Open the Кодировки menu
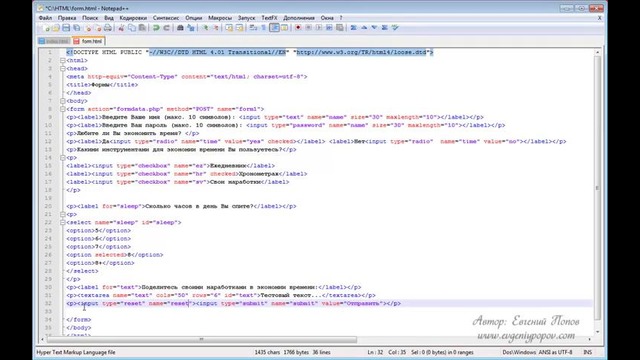Screen dimensions: 640x360 point(133,18)
